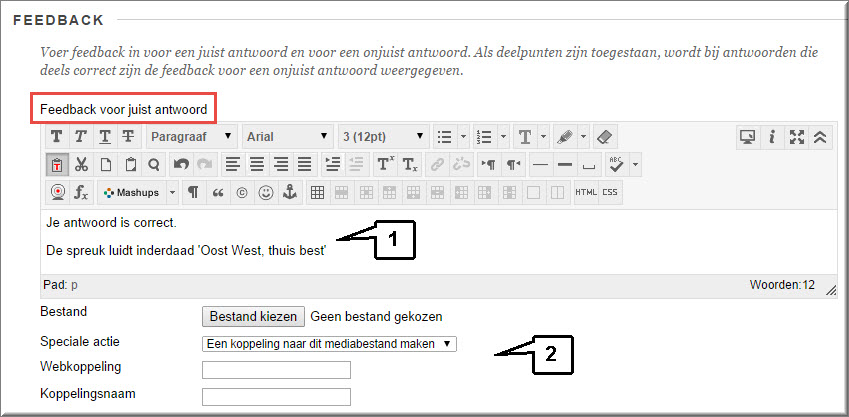Screen dimensions: 849x417
Task: Open the HTML code view
Action: click(586, 193)
